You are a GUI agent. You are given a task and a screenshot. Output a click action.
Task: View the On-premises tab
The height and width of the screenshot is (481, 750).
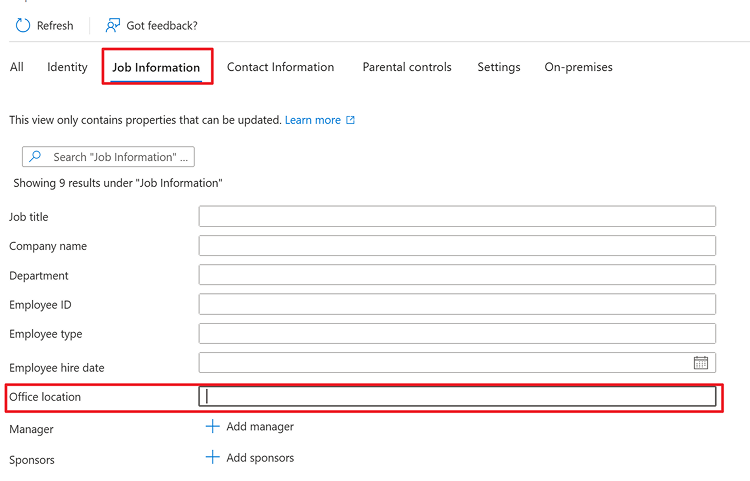tap(578, 67)
